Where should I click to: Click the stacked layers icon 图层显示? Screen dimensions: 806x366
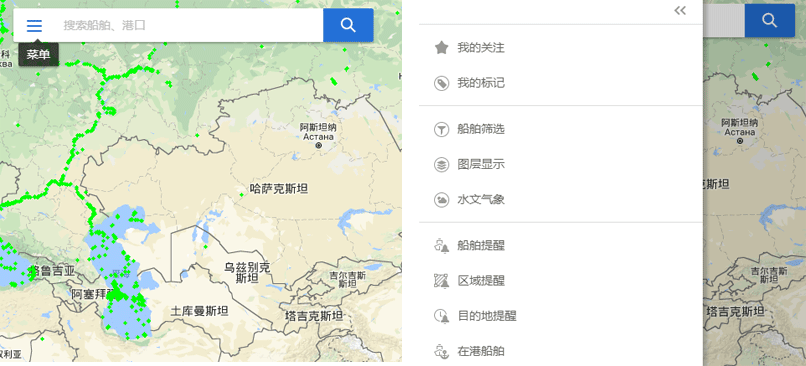point(442,164)
